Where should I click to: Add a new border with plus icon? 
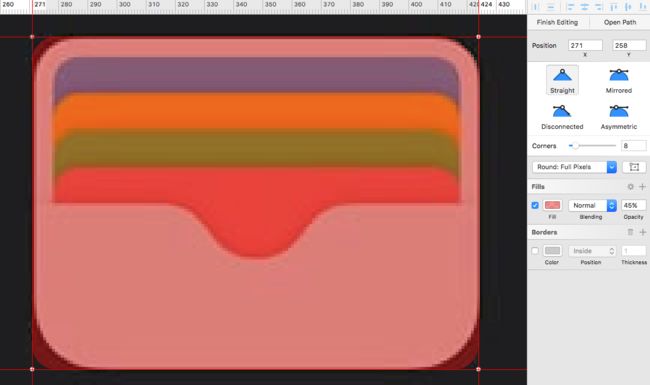pos(643,232)
